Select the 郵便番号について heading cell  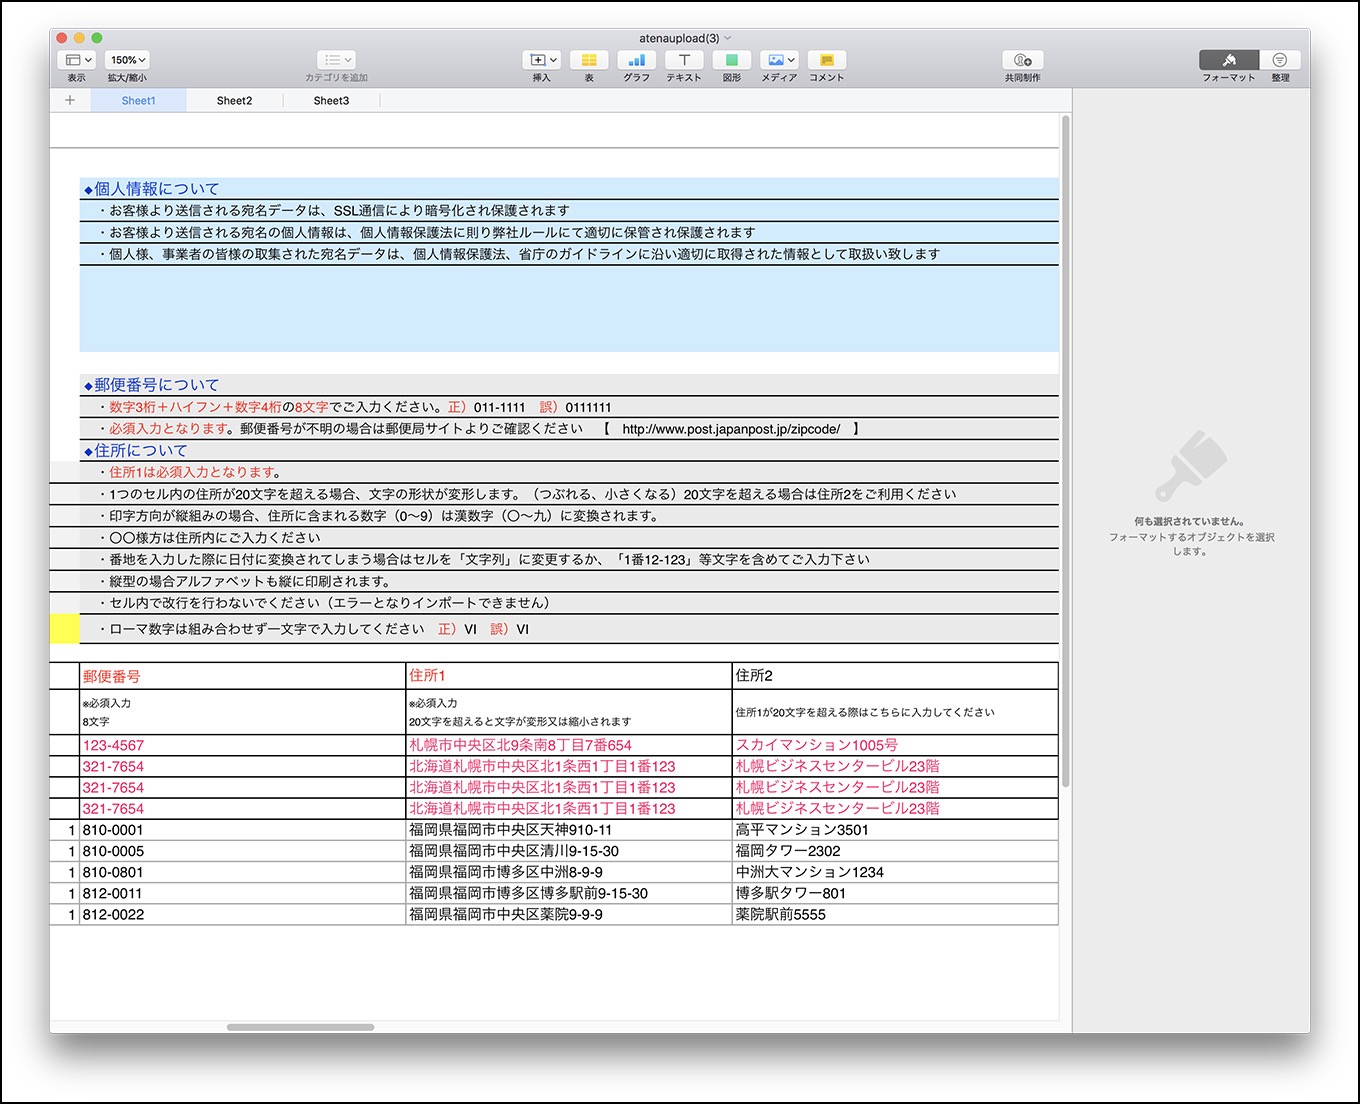coord(569,385)
